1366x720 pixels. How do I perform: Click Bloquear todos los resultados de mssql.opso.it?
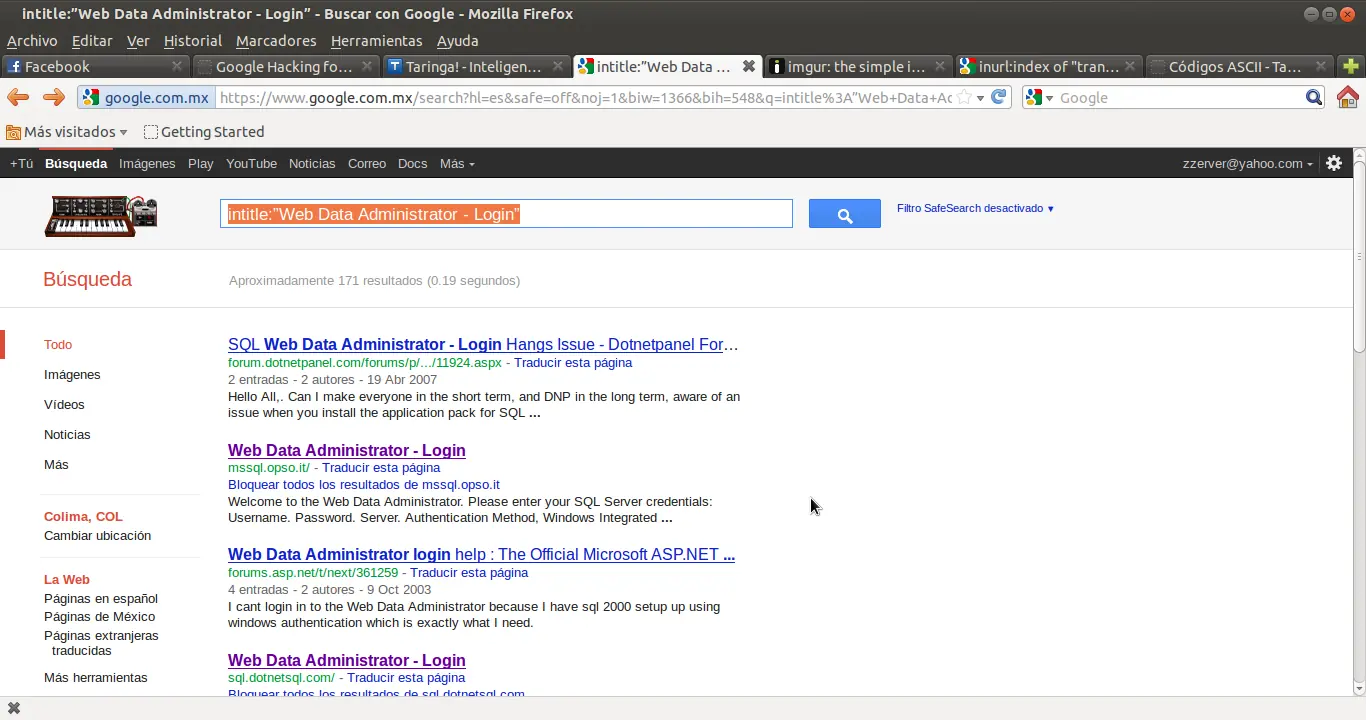tap(364, 484)
